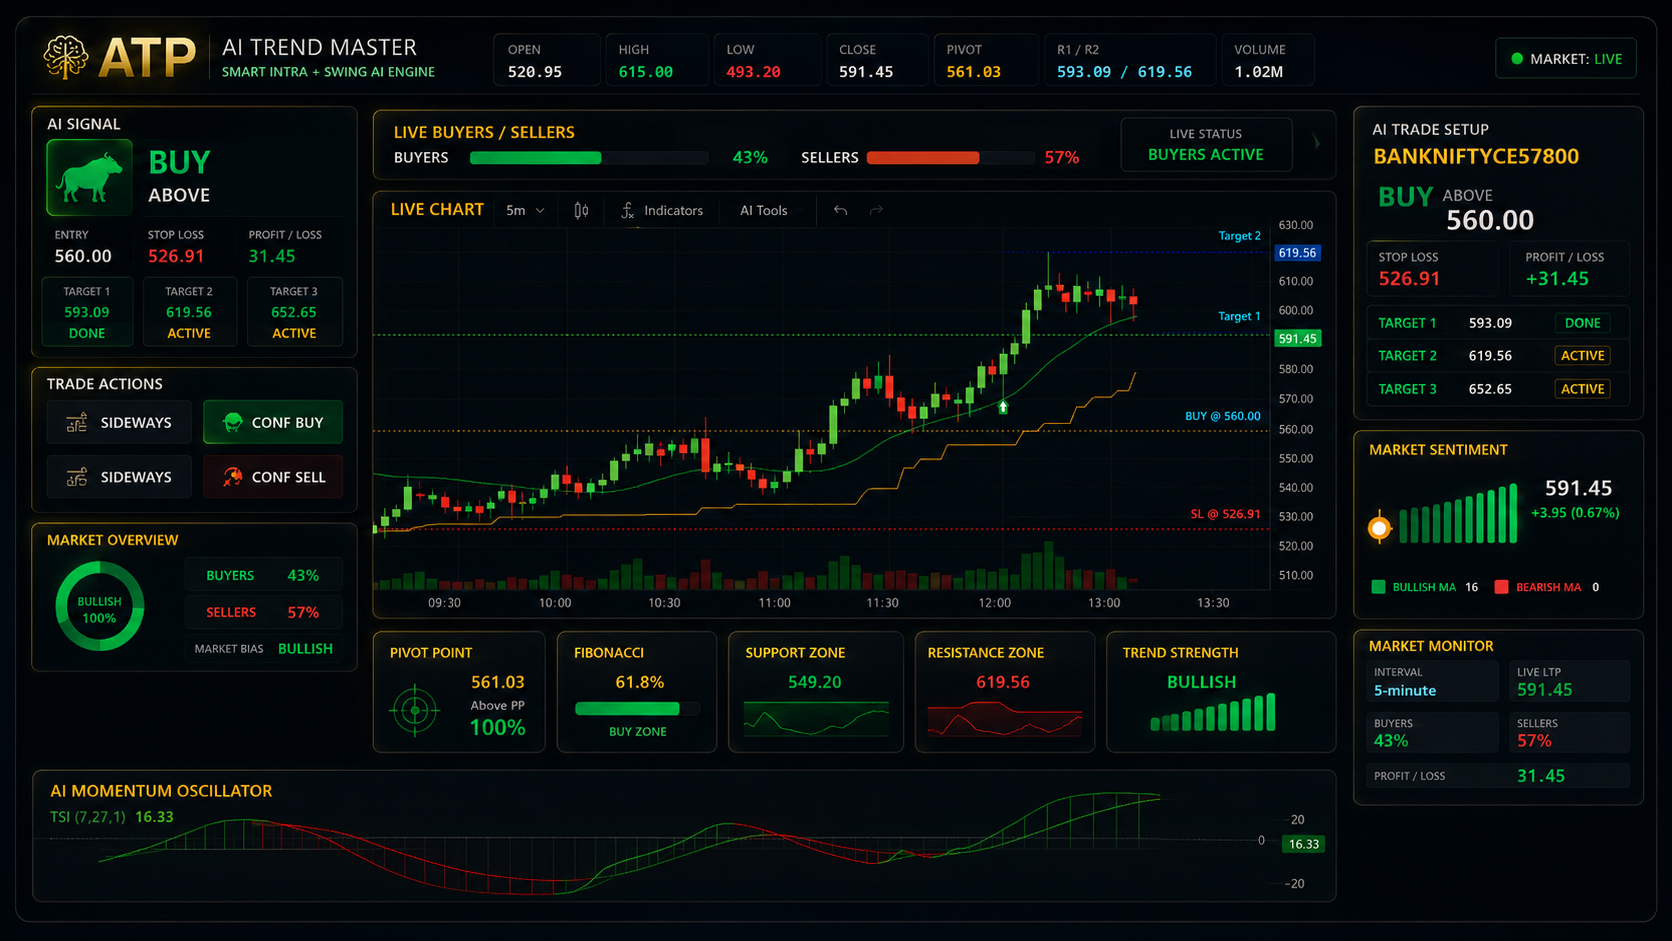
Task: Click the Bullish 100% donut gauge
Action: click(x=99, y=607)
